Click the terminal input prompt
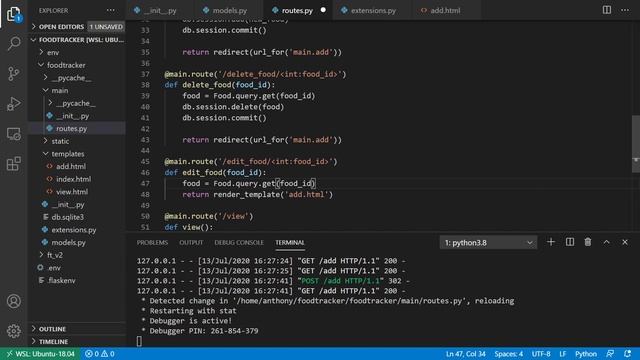The width and height of the screenshot is (640, 360). [139, 341]
